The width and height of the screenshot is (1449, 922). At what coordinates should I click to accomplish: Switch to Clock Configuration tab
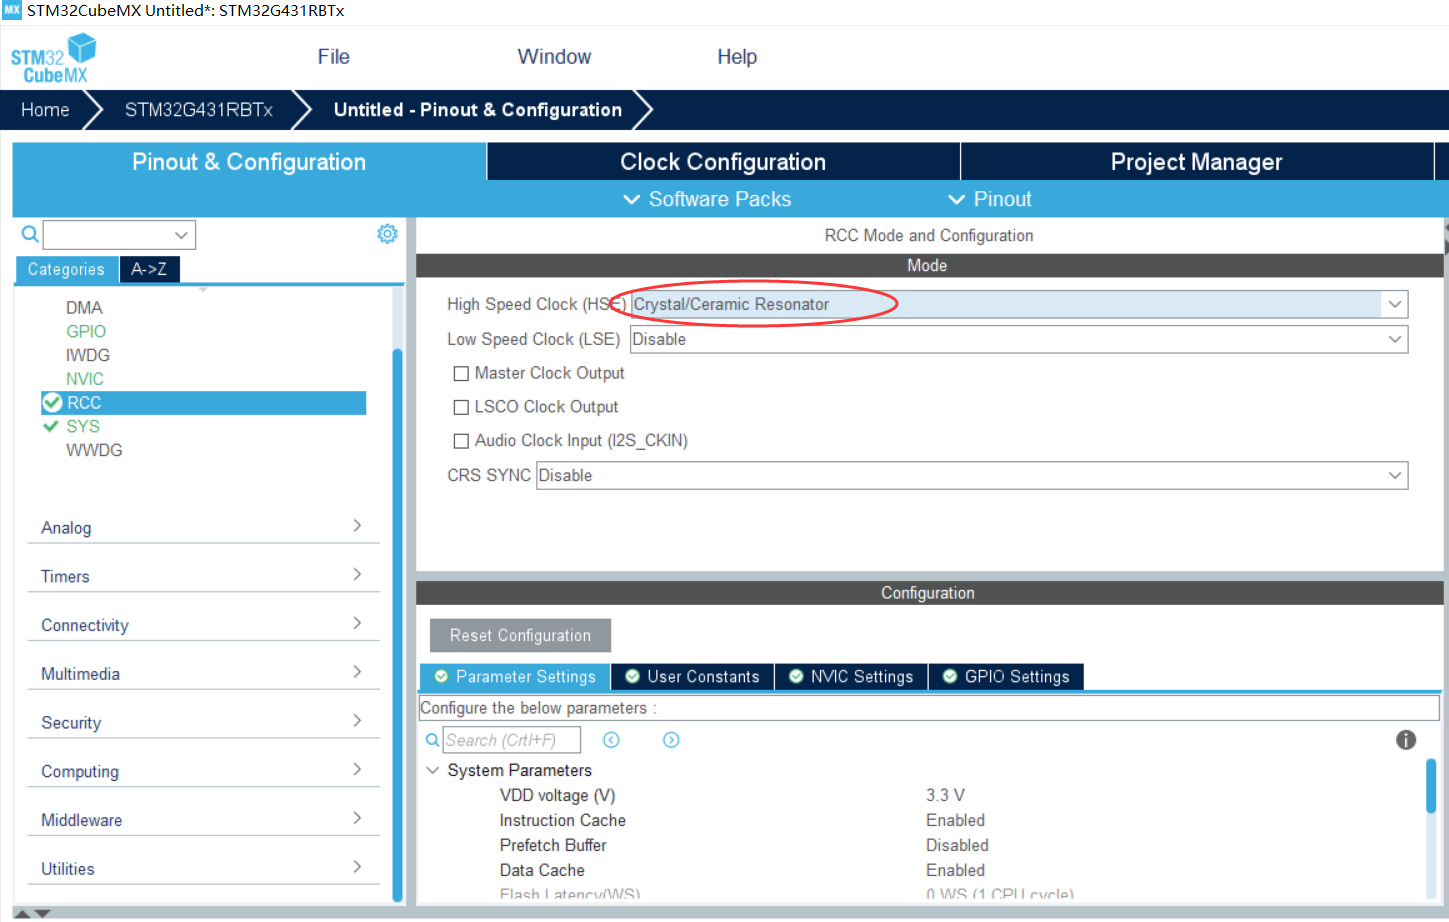(x=723, y=162)
